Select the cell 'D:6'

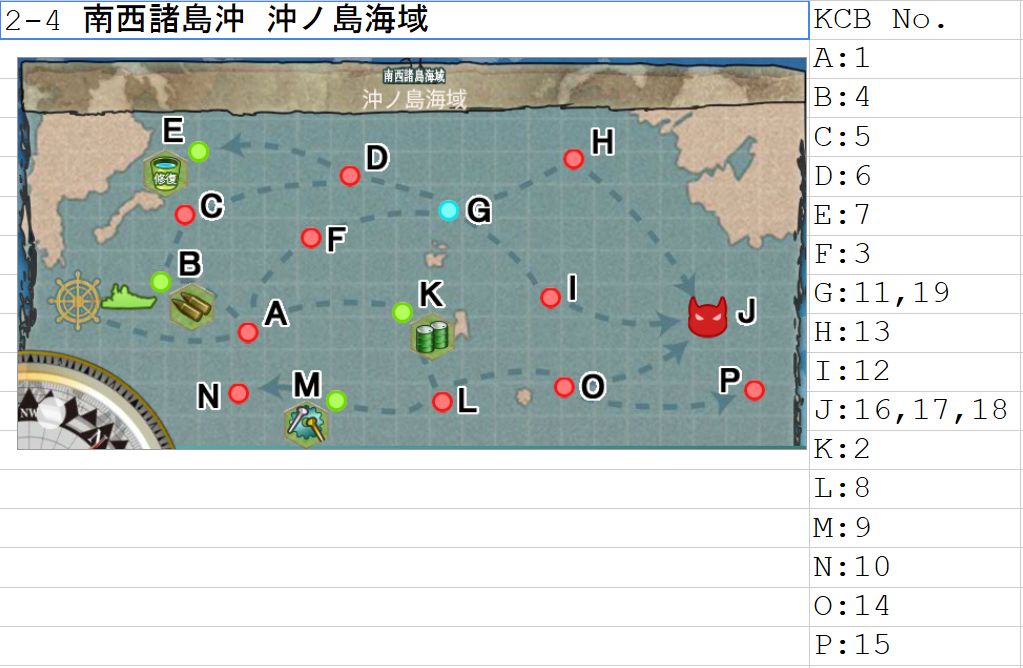[x=916, y=176]
